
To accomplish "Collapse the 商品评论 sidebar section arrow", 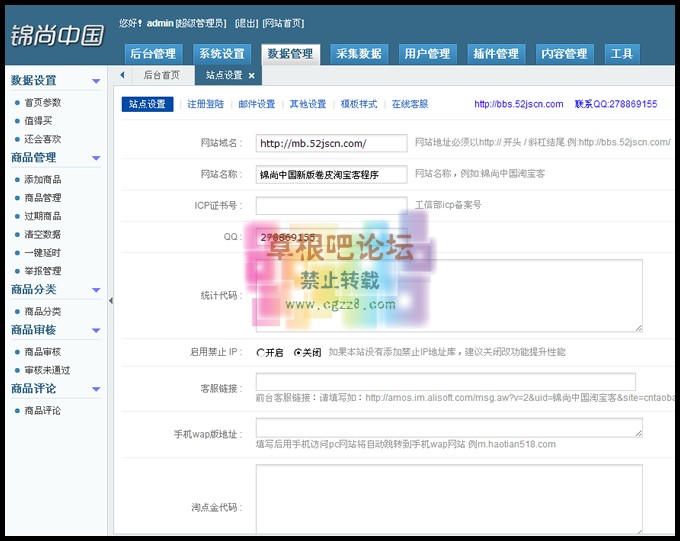I will pyautogui.click(x=96, y=389).
